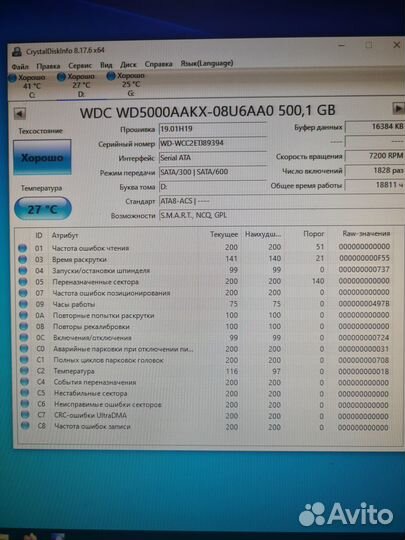
Task: Click status icon for attribute C5
Action: 25,393
